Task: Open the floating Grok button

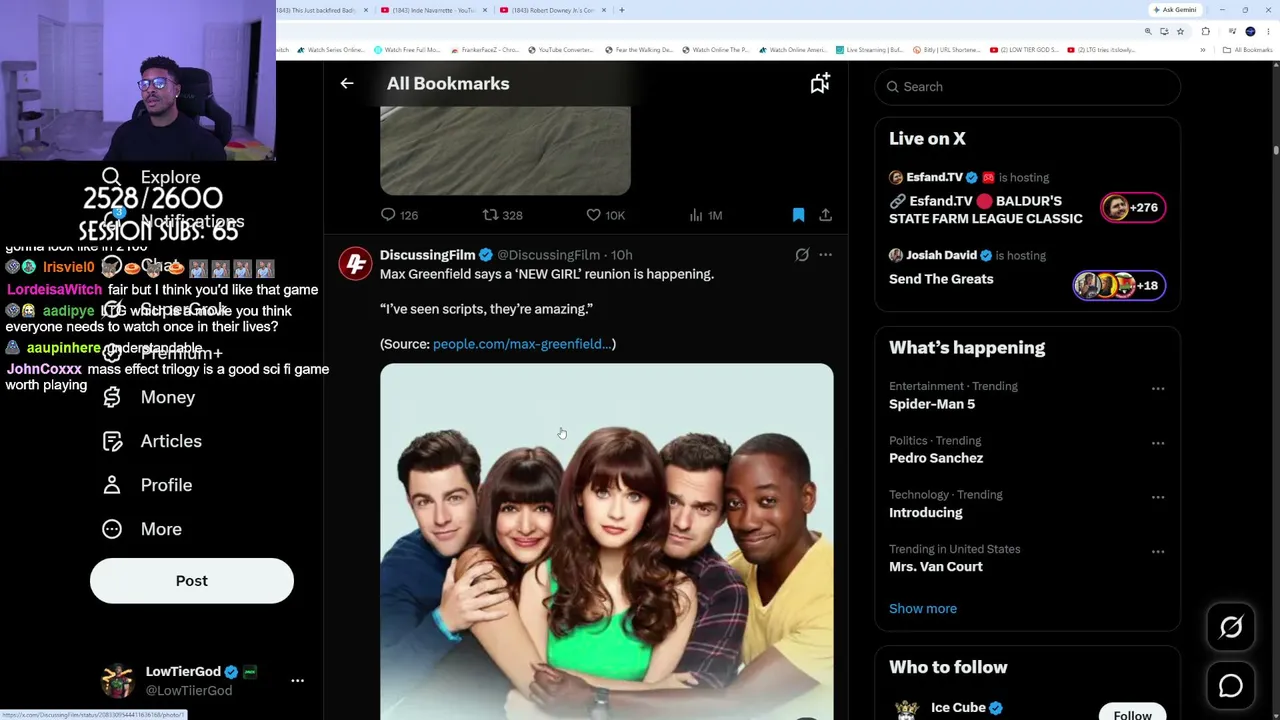Action: 1231,627
